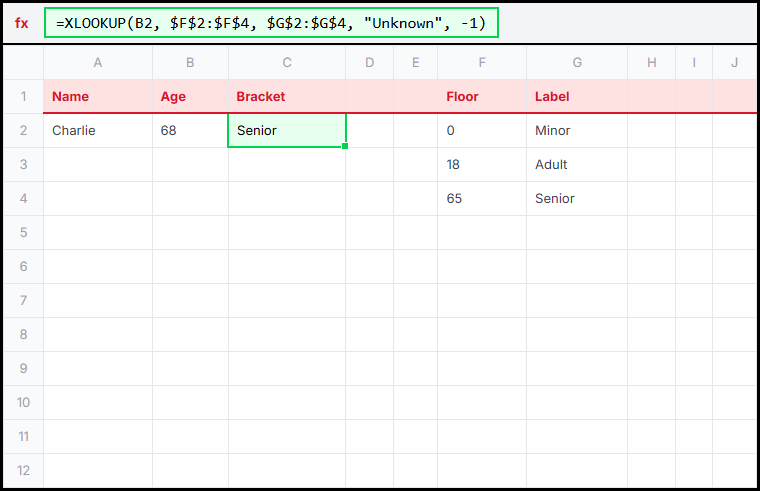This screenshot has width=760, height=491.
Task: Click the age cell showing 68
Action: 190,131
